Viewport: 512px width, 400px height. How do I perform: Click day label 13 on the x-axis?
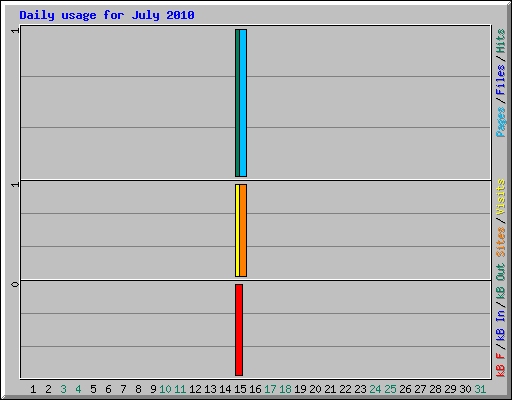[x=210, y=389]
